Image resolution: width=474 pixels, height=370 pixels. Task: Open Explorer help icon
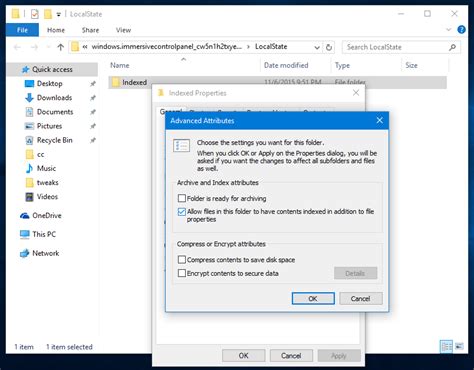tap(462, 30)
